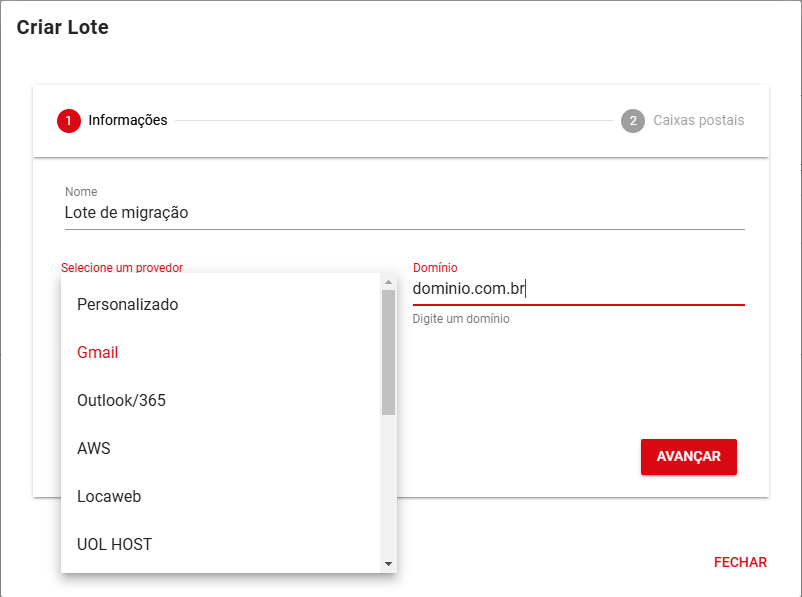Click the Selecione um provedor label
The height and width of the screenshot is (597, 802).
tap(122, 268)
